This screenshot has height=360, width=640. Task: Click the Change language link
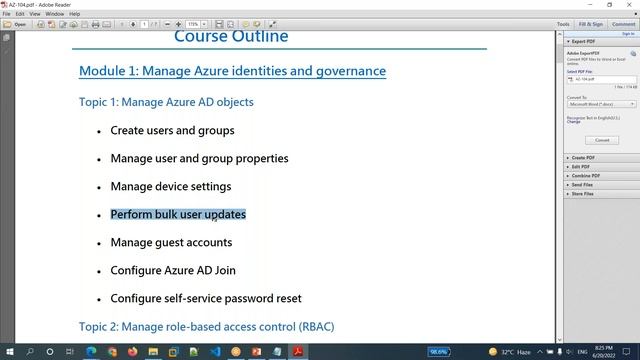tap(573, 122)
